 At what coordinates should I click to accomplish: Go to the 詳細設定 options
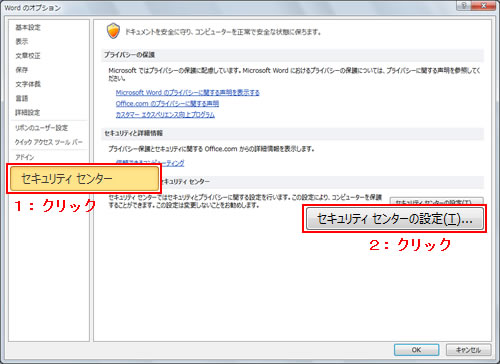28,113
